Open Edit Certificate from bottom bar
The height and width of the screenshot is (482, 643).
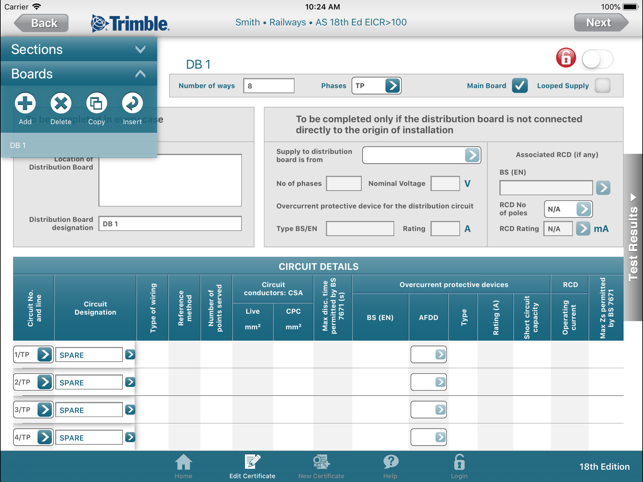pyautogui.click(x=252, y=467)
